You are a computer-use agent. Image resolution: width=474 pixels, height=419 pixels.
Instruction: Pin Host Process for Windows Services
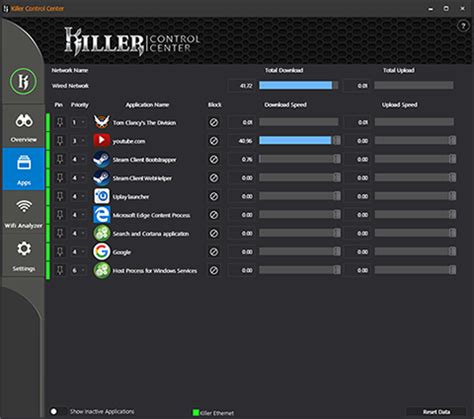point(60,270)
